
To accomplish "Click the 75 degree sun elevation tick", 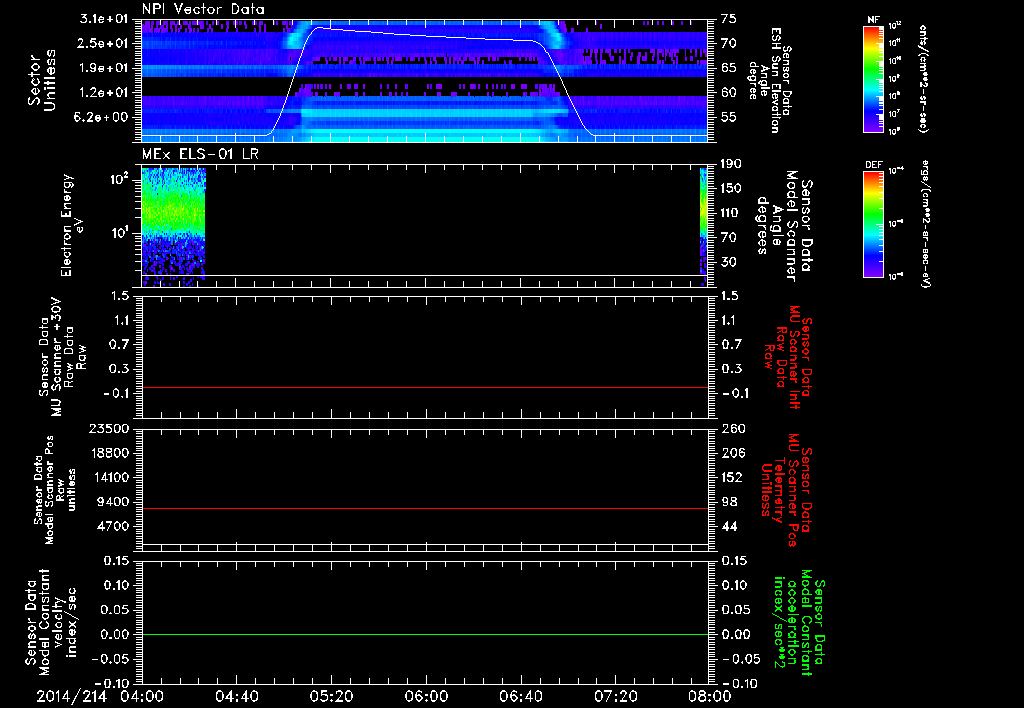I will pos(729,19).
